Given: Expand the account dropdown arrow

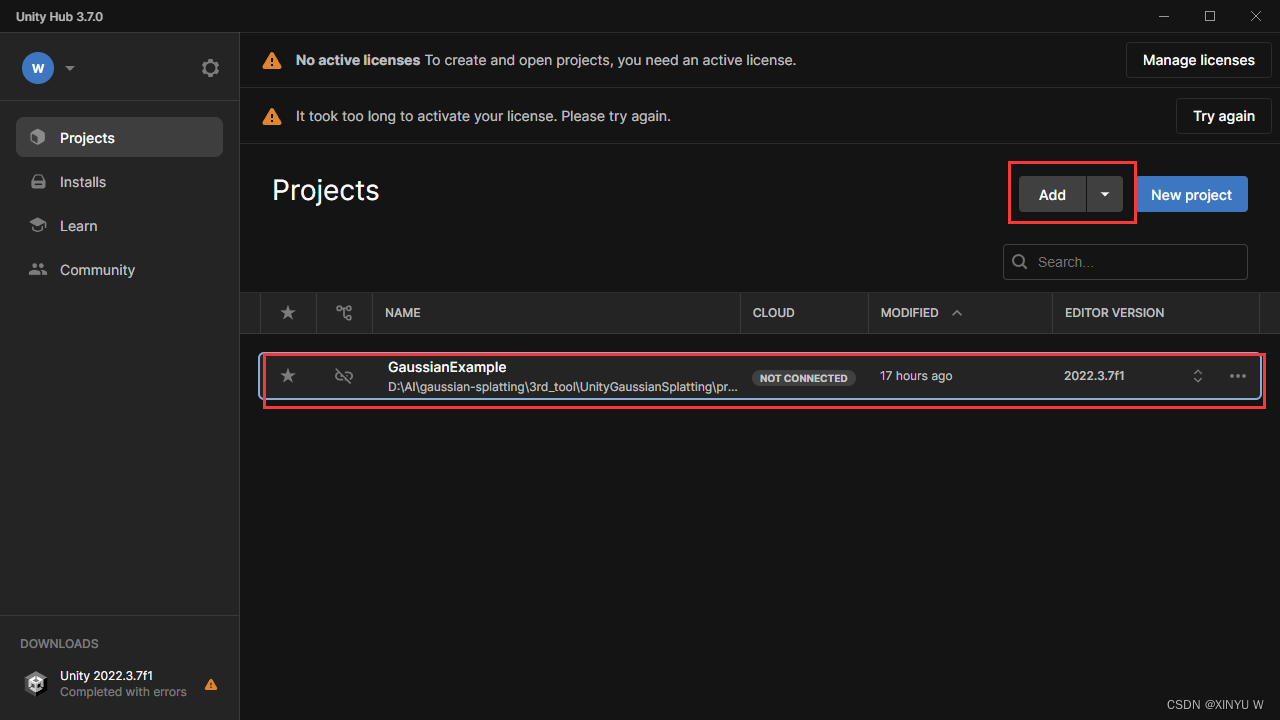Looking at the screenshot, I should (70, 69).
